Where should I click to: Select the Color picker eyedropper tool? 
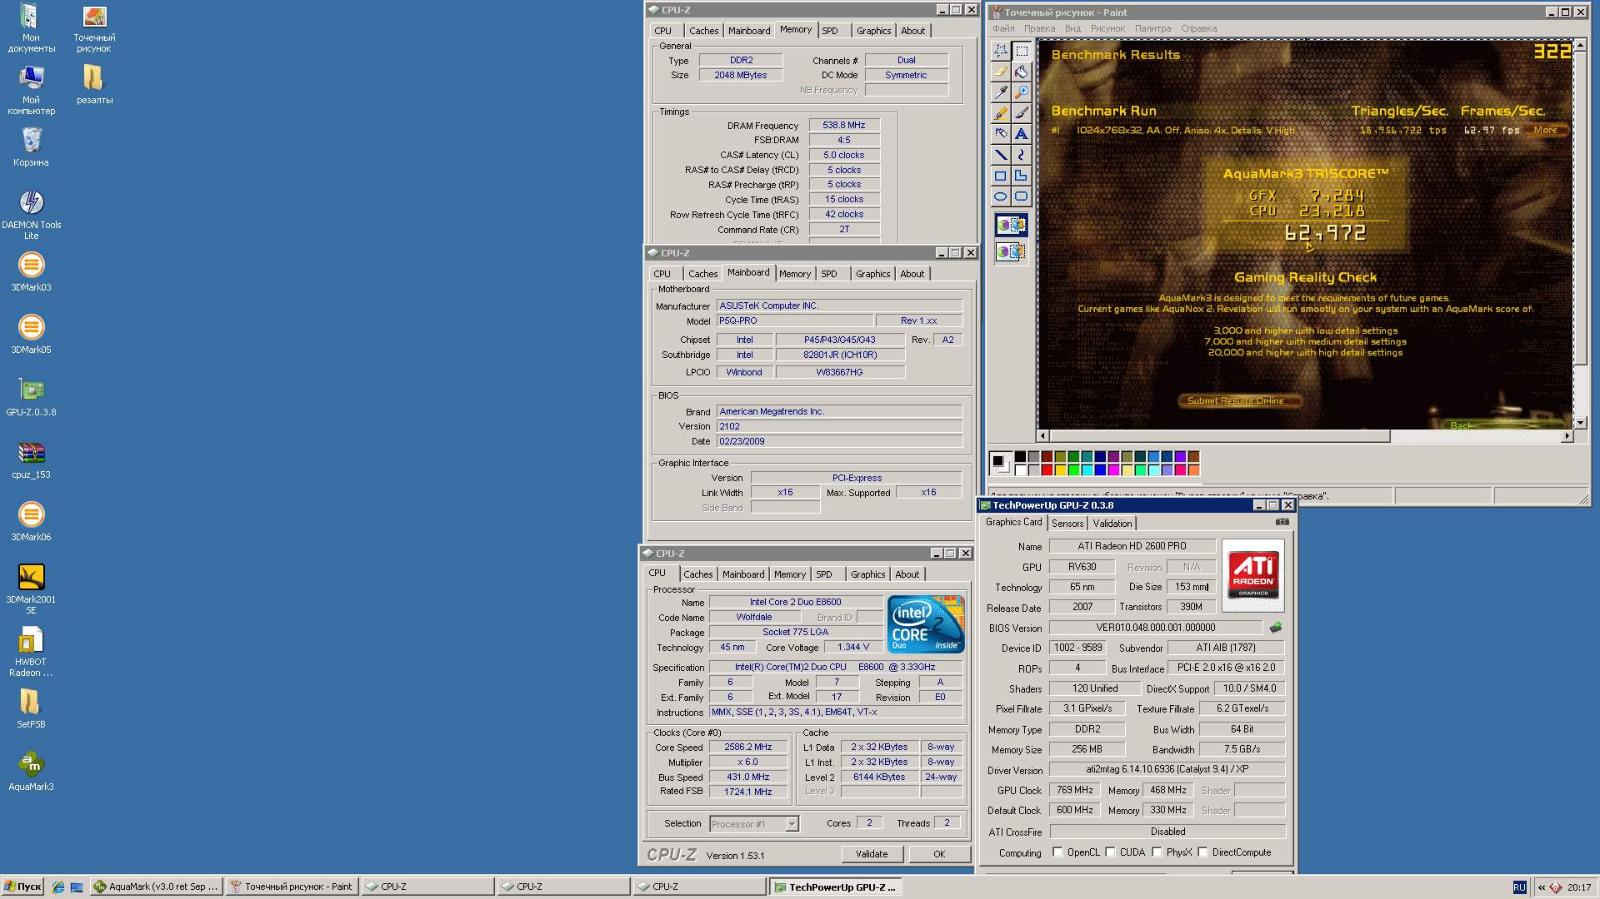point(1000,92)
